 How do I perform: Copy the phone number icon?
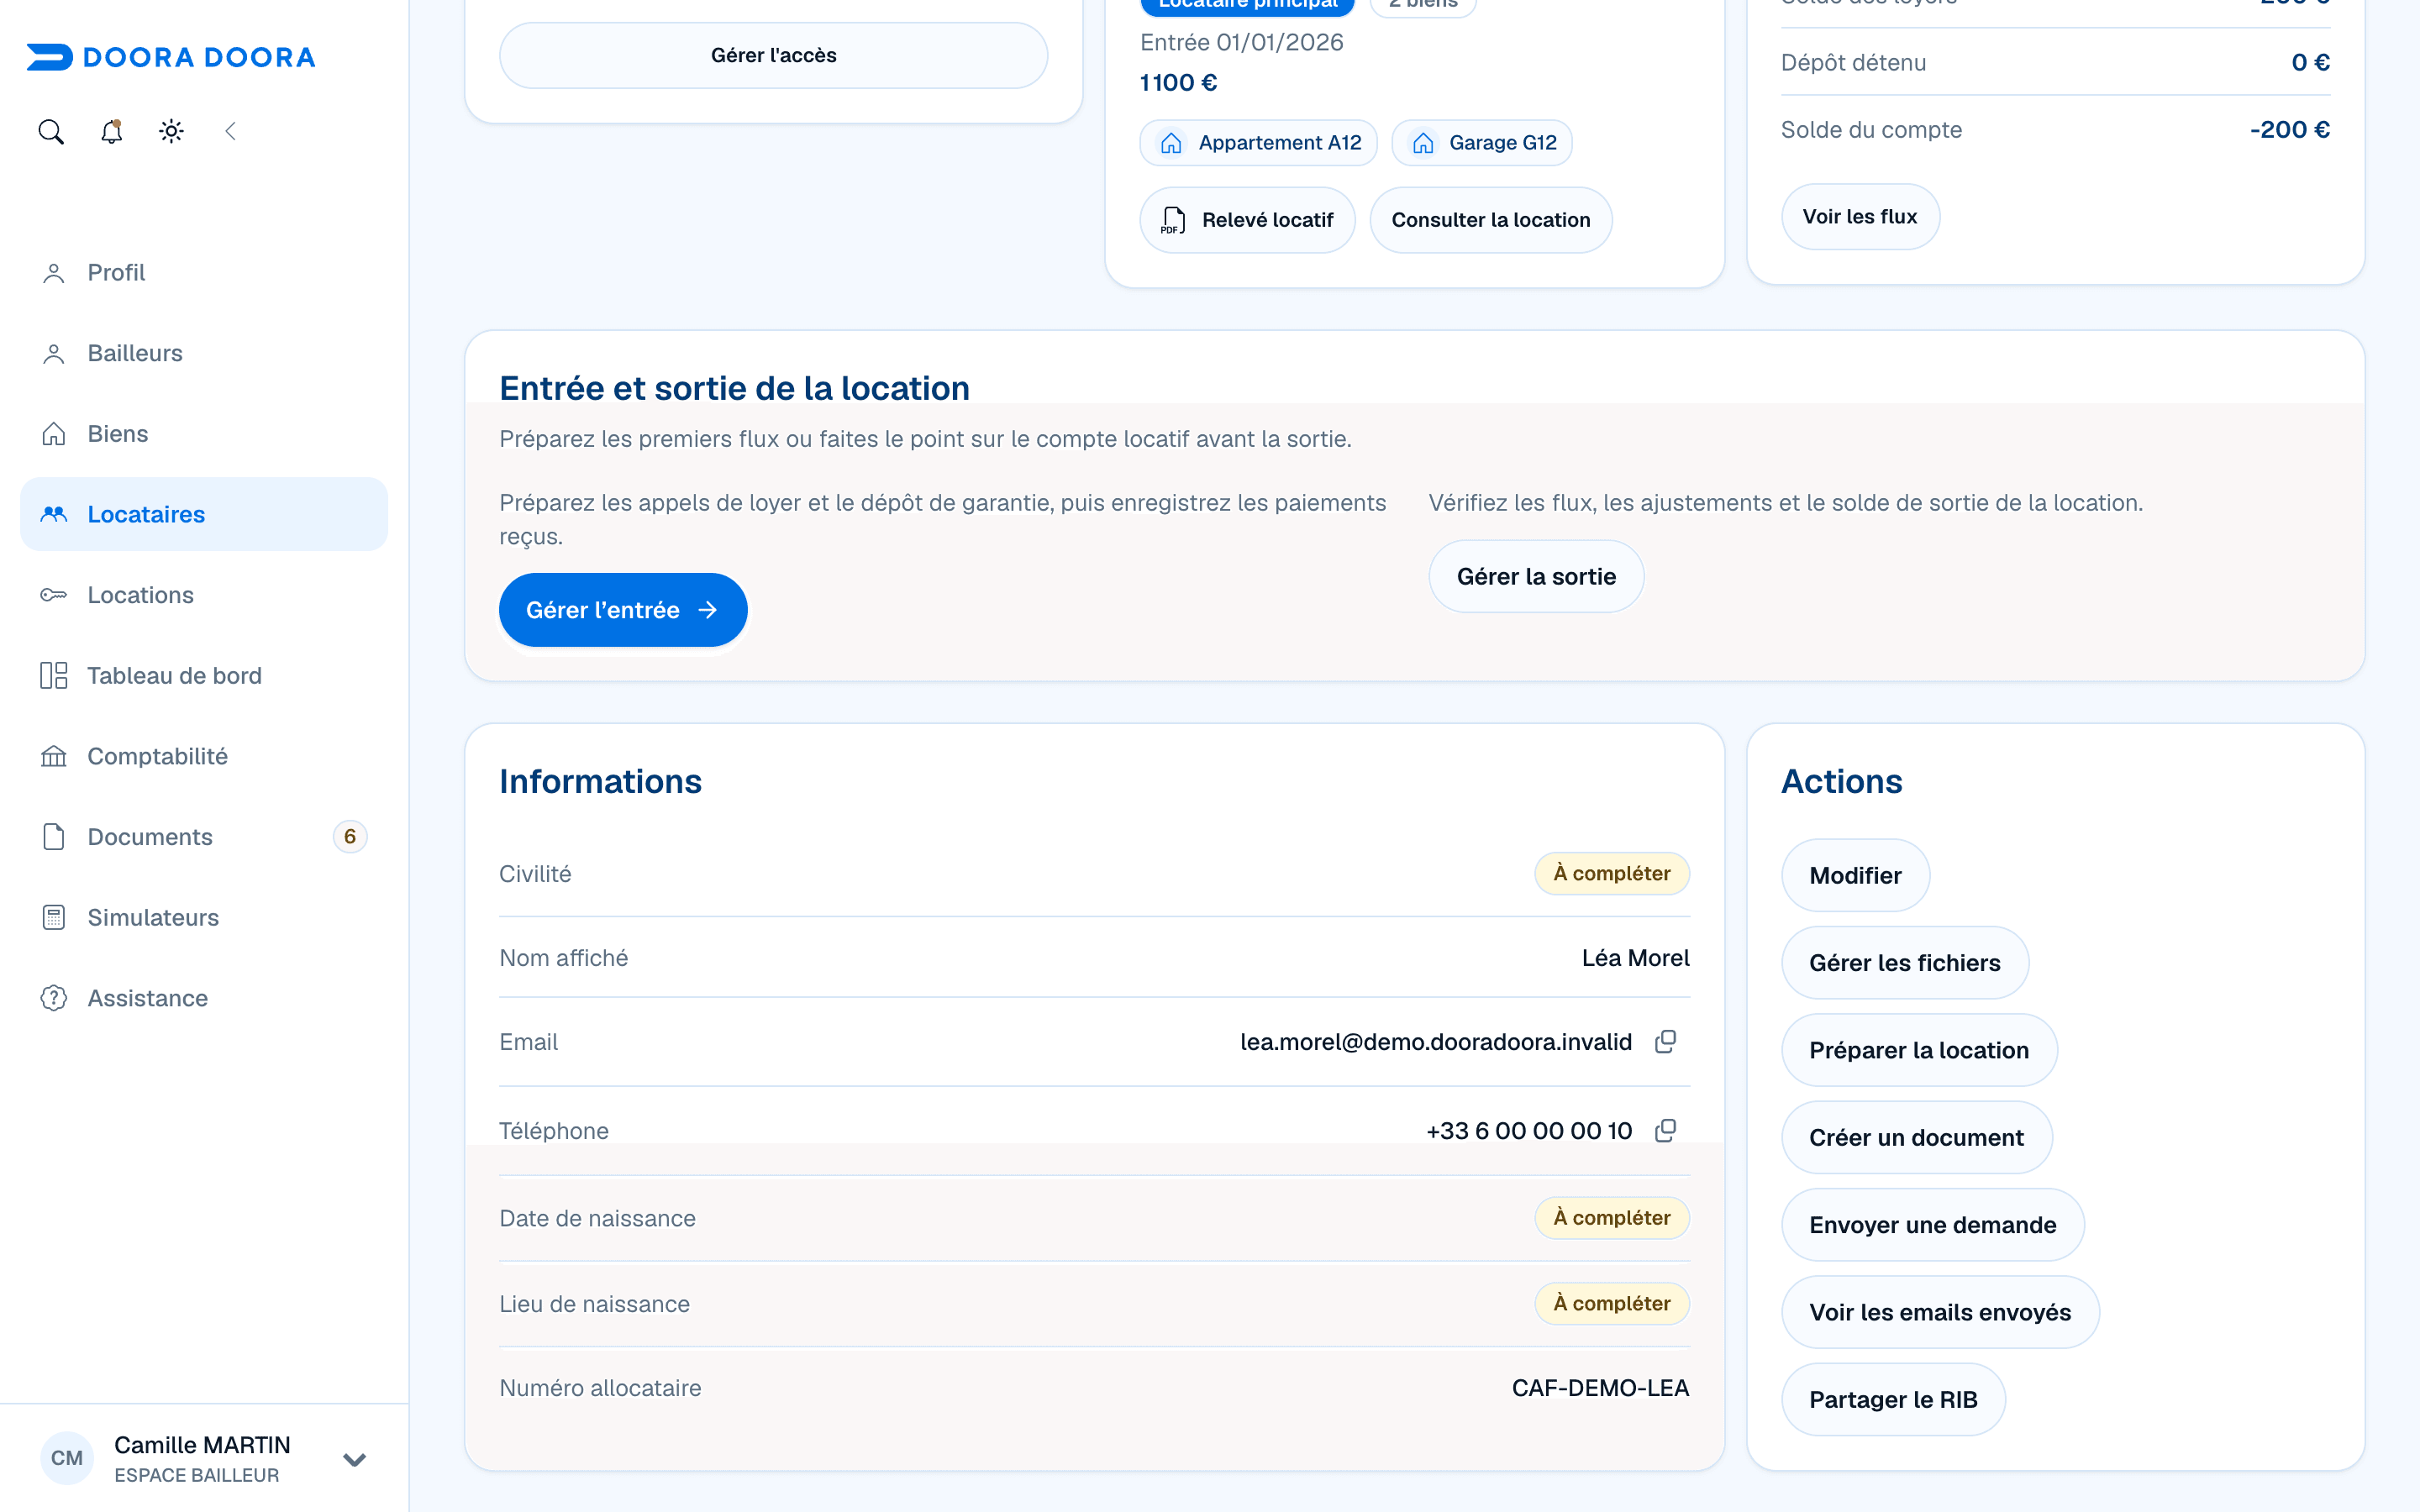[1665, 1131]
